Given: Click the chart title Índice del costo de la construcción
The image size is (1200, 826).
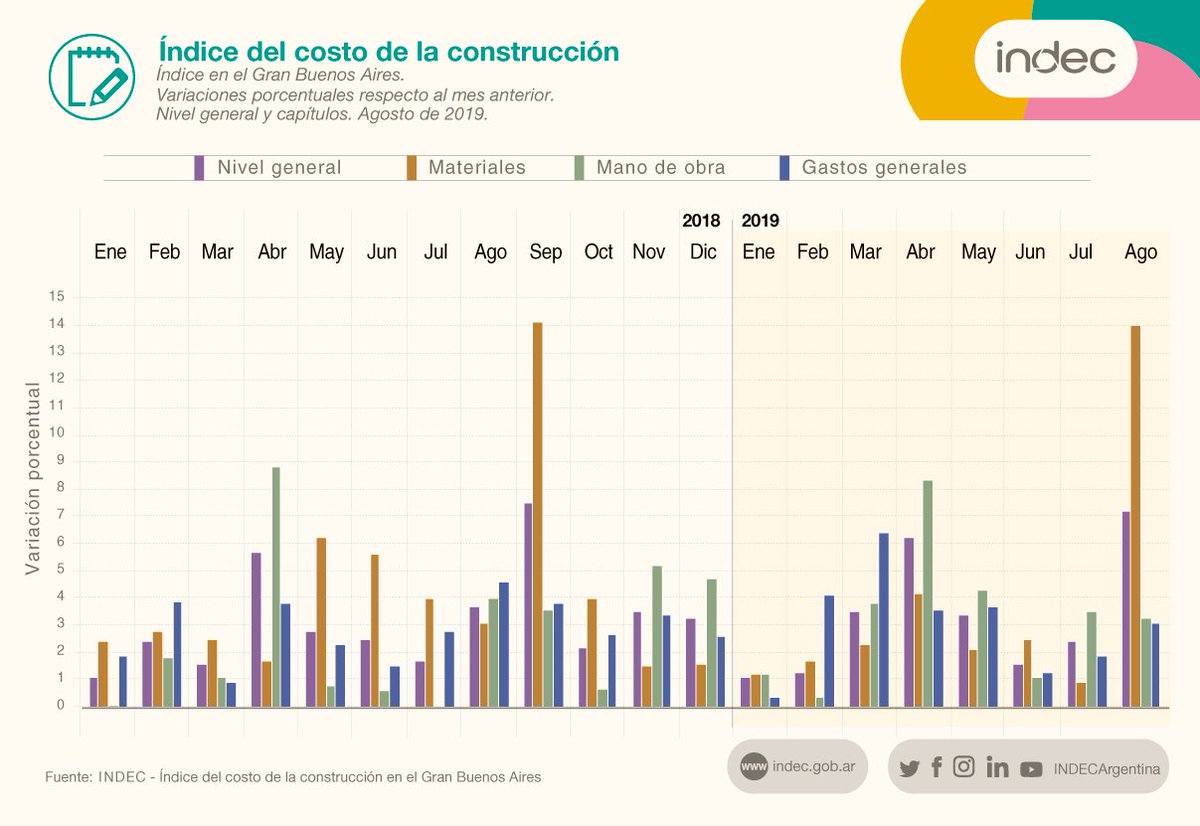Looking at the screenshot, I should coord(389,51).
